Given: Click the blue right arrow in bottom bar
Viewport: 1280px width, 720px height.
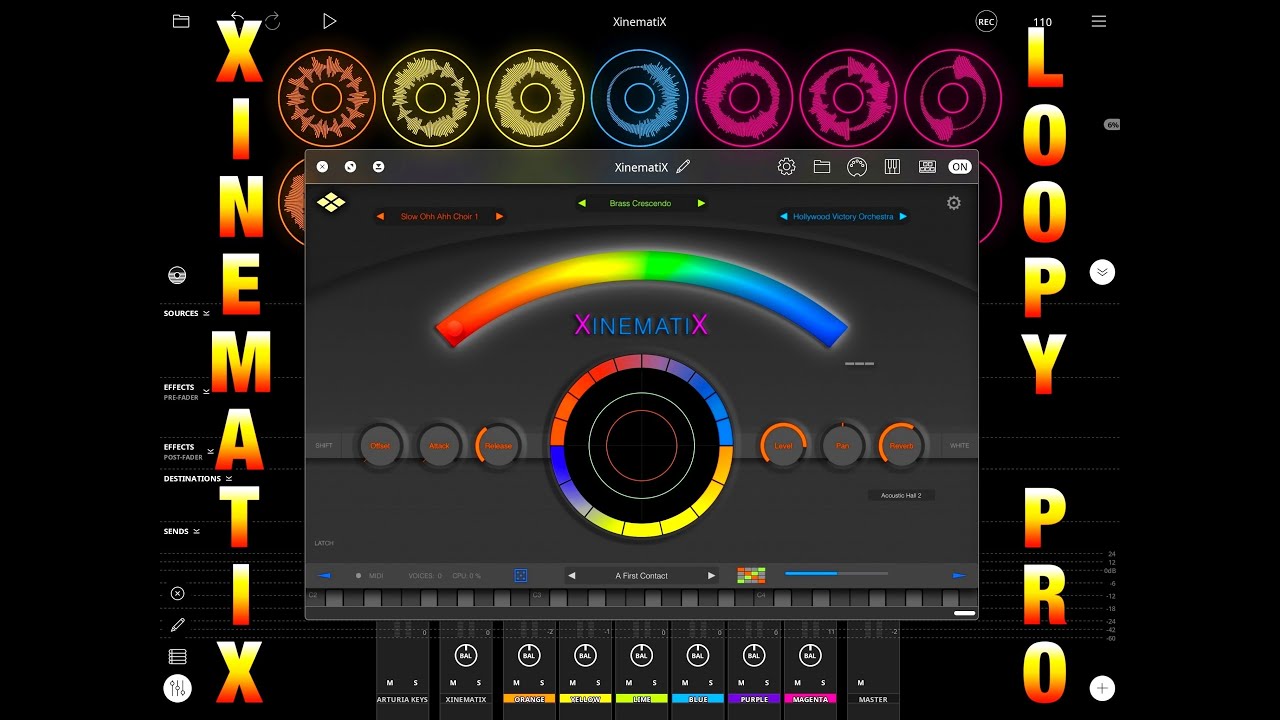Looking at the screenshot, I should [x=959, y=575].
